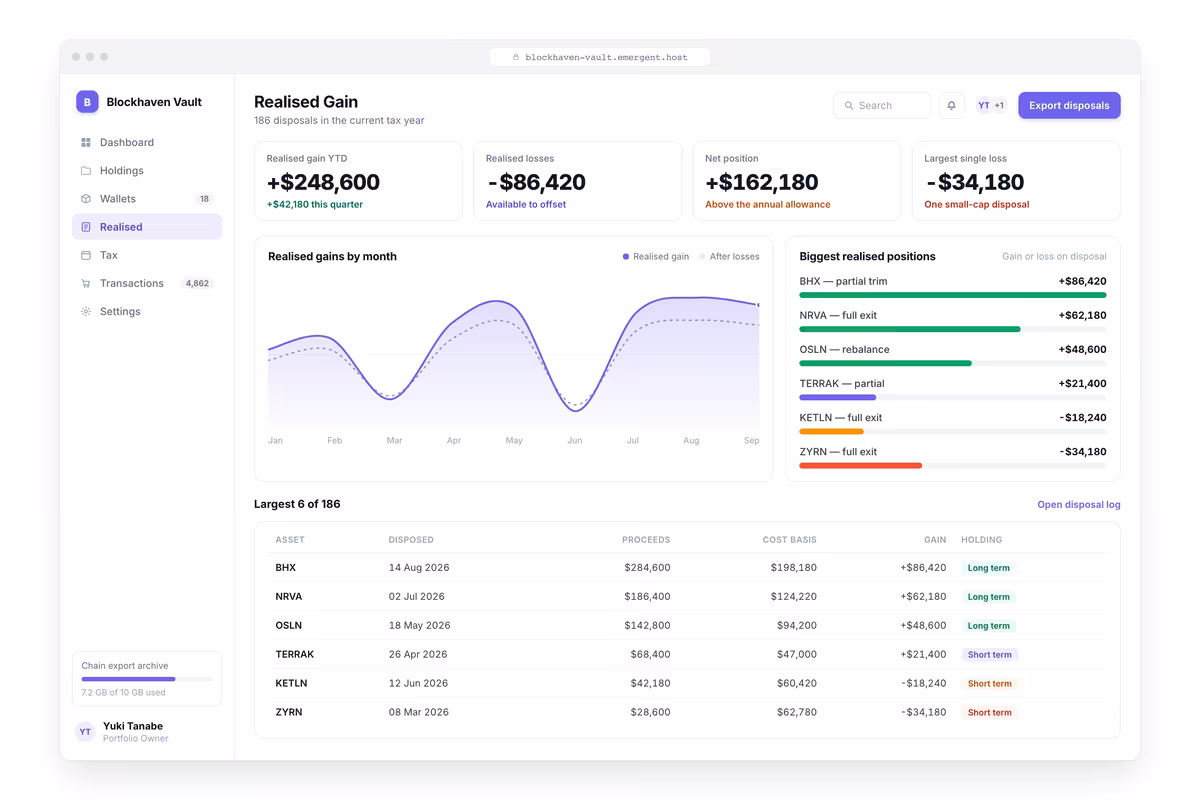This screenshot has width=1200, height=800.
Task: Click BHX partial trim green bar
Action: click(953, 295)
